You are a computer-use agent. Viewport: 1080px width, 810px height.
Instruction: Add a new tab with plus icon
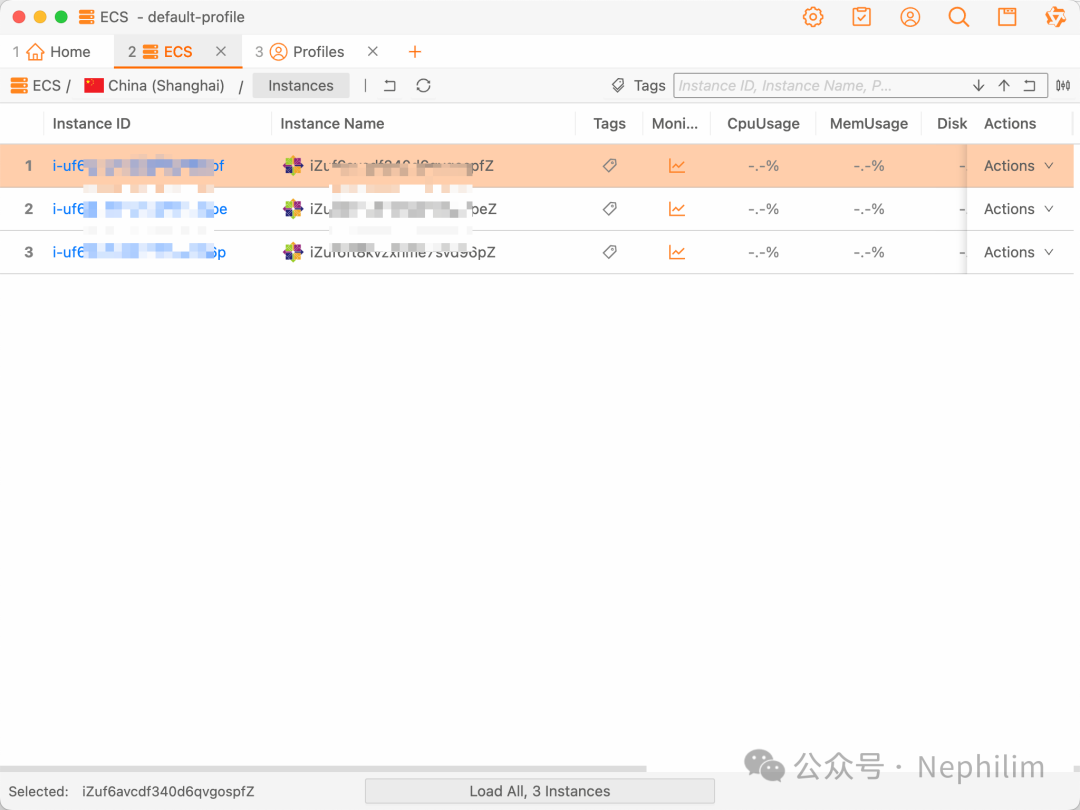415,52
